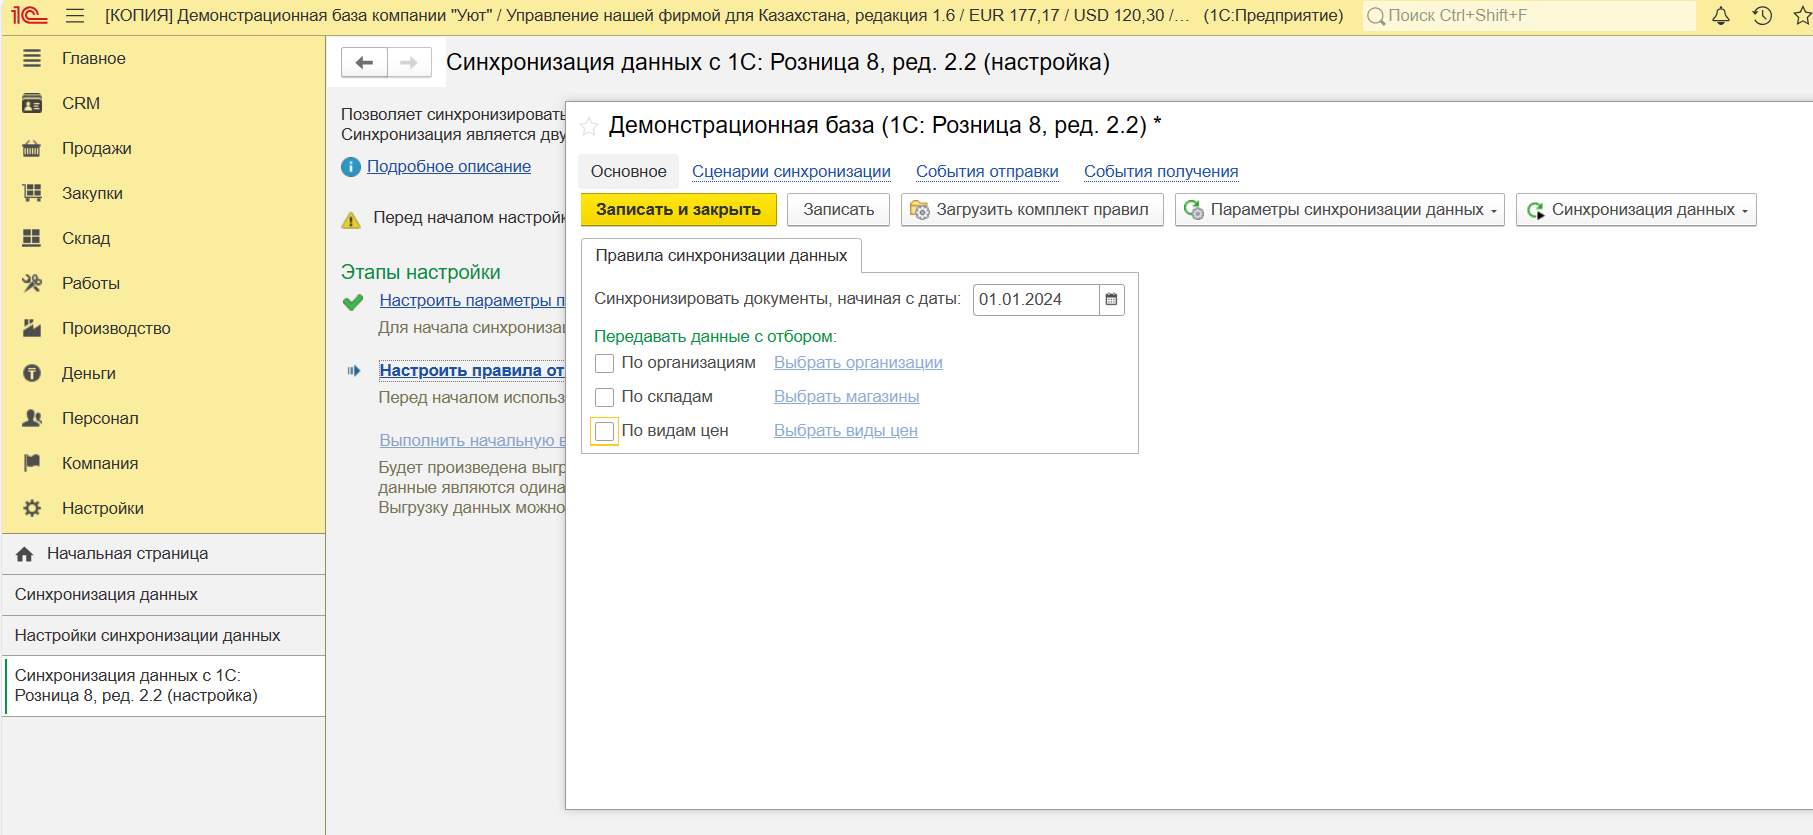Open Продажи in the left sidebar

[96, 148]
